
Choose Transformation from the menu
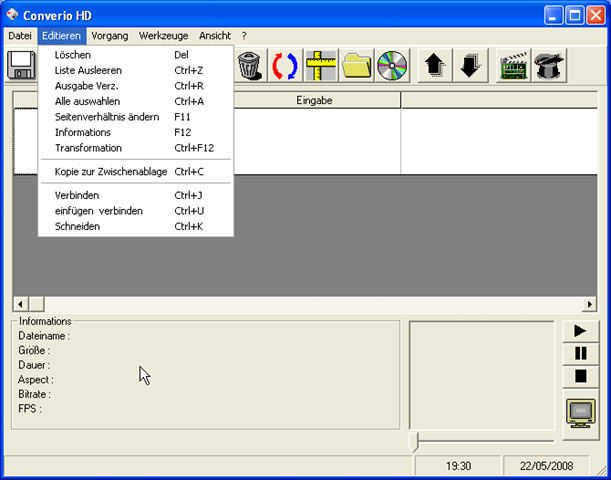point(136,148)
